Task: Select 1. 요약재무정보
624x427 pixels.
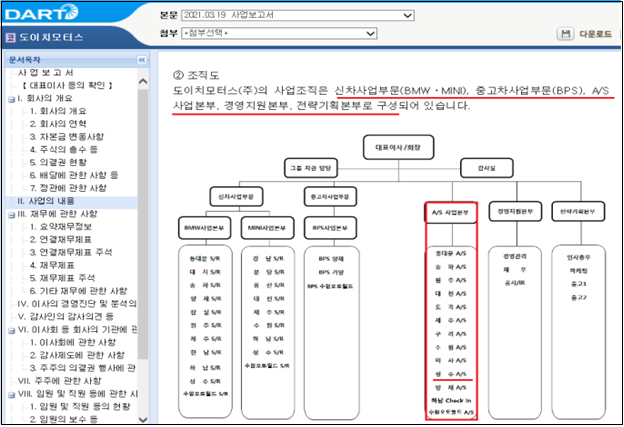Action: point(61,227)
